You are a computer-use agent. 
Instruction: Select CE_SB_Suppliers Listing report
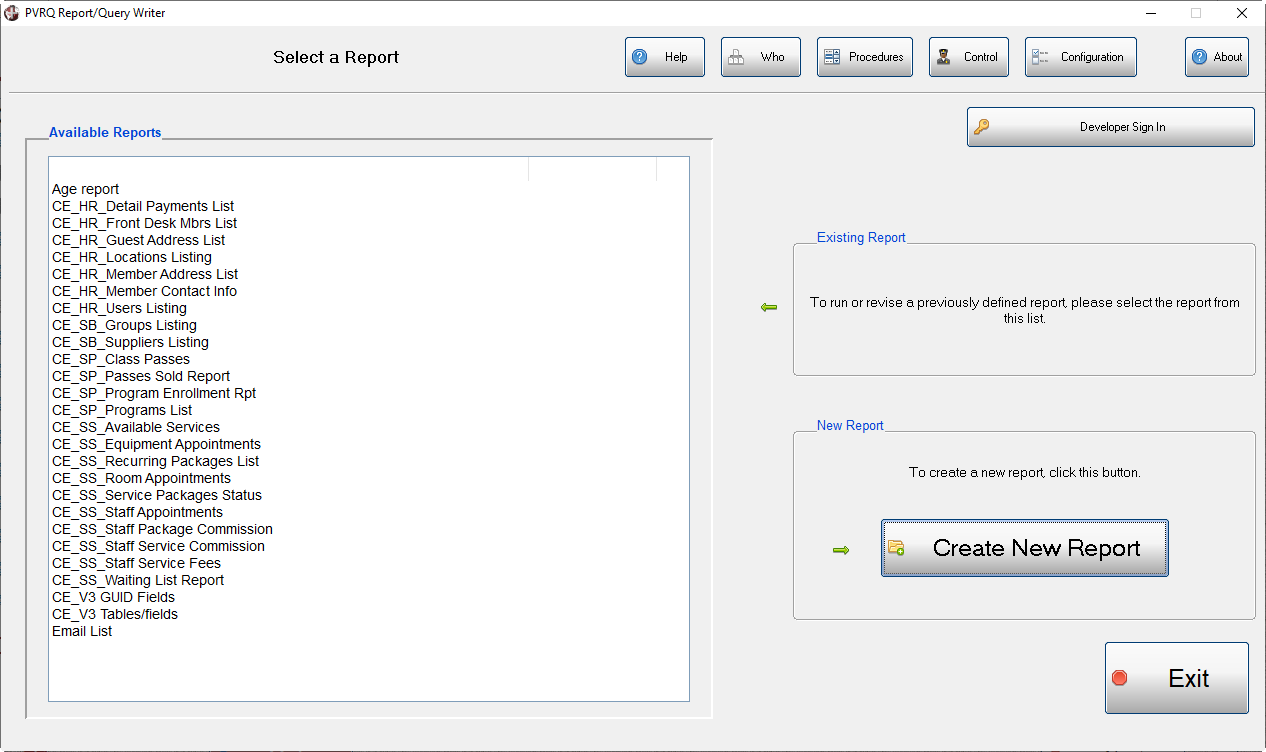click(130, 342)
